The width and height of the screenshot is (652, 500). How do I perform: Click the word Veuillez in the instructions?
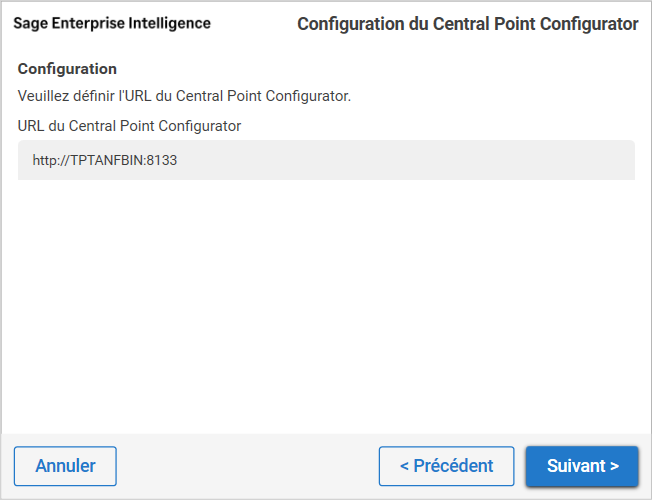coord(45,96)
